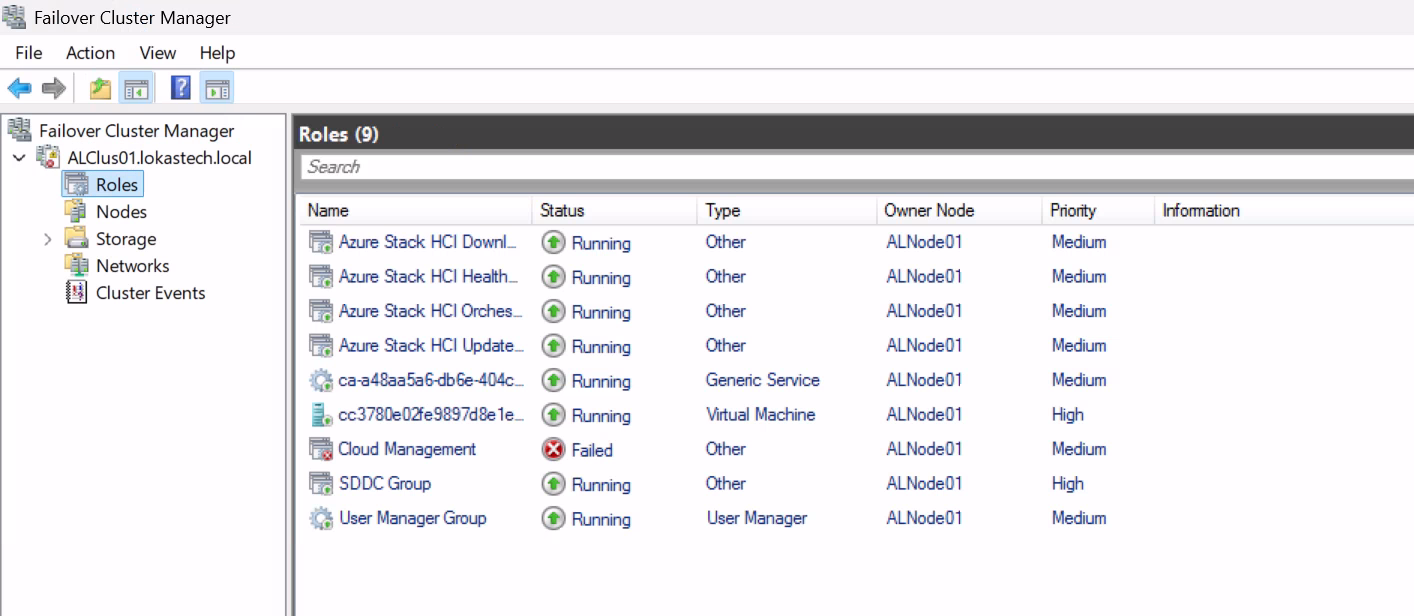Expand the Storage tree node
1414x616 pixels.
tap(47, 239)
